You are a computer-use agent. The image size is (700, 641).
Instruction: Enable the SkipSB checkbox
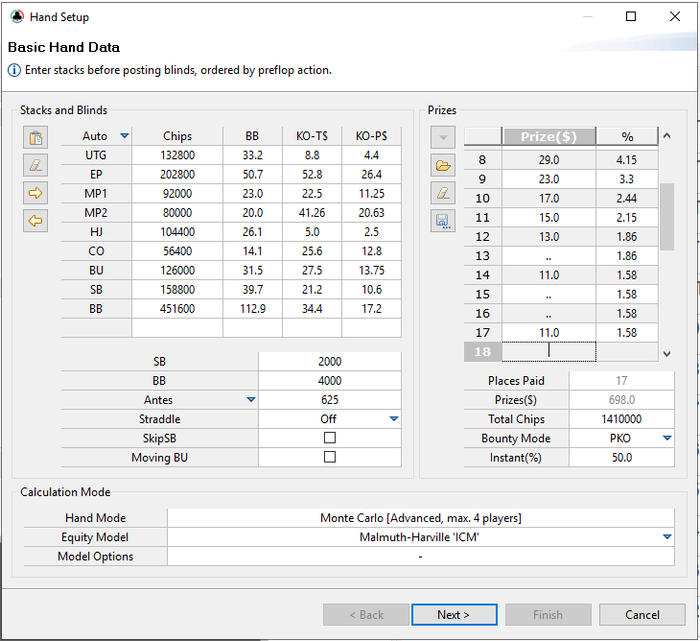(x=330, y=438)
